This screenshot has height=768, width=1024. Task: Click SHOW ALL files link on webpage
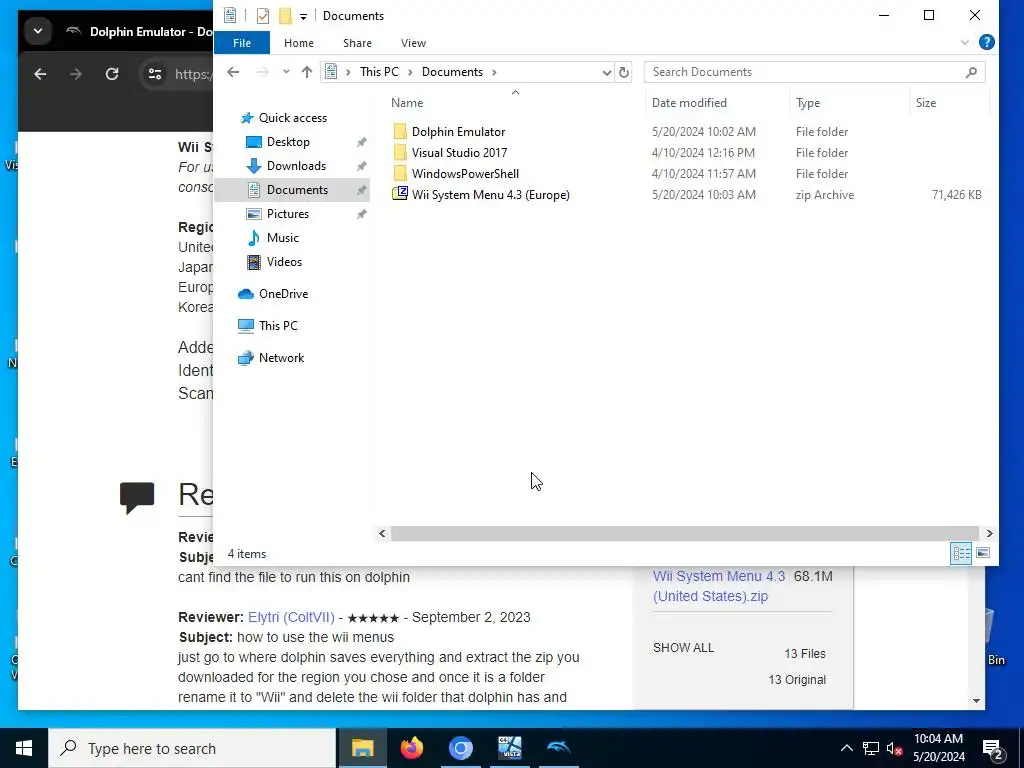683,648
